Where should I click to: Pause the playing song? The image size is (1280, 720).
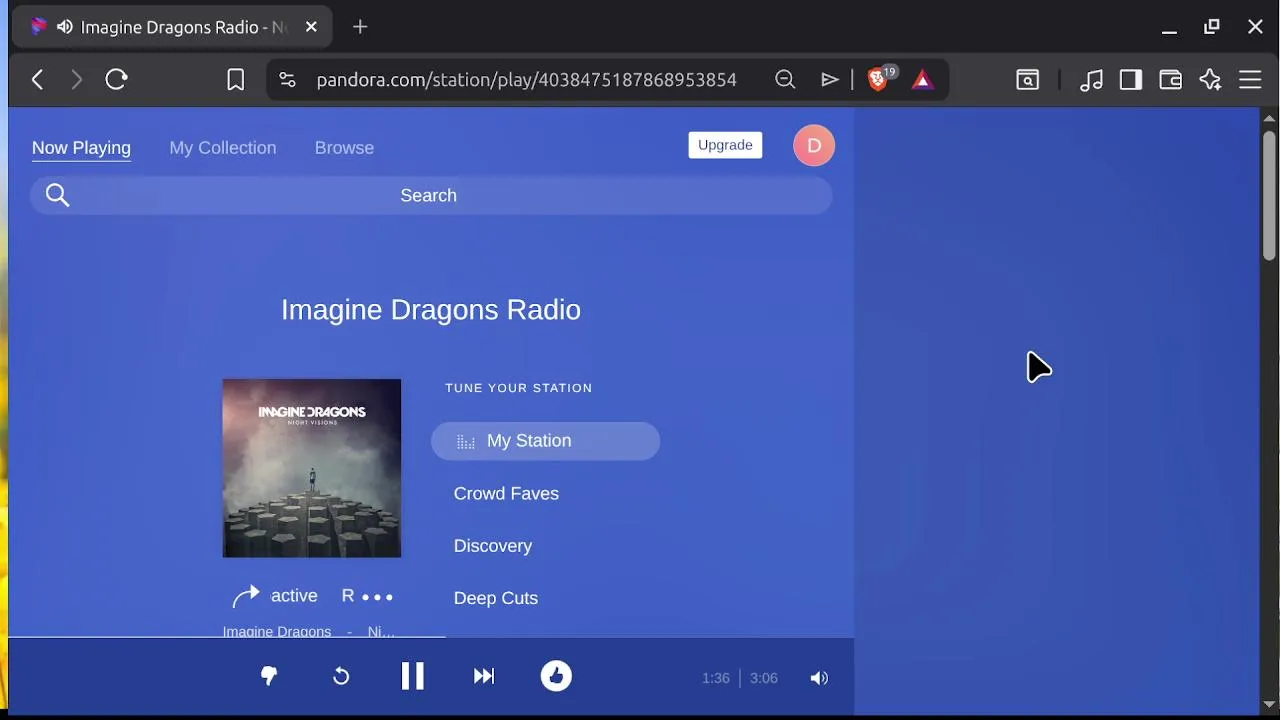tap(412, 676)
